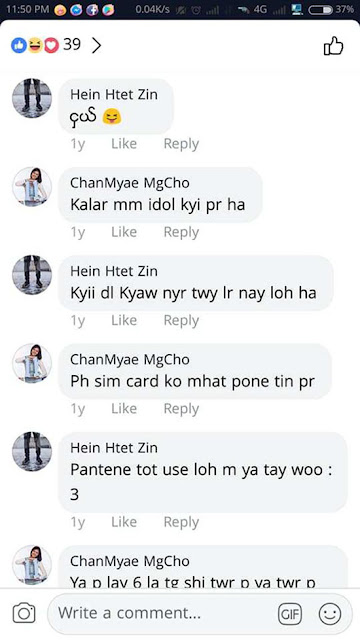Like the 'Pantene tot use loh' comment
This screenshot has height=640, width=360.
coord(124,522)
